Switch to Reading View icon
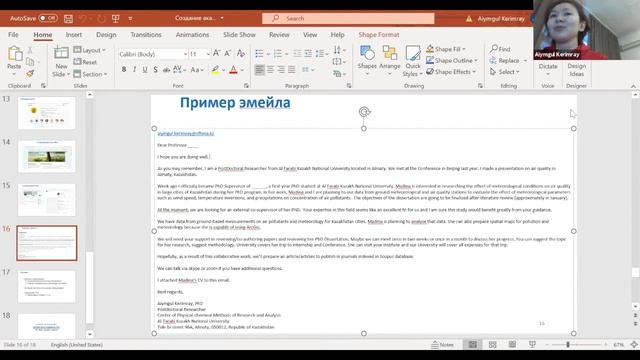Screen dimensions: 640x360 click(512, 344)
